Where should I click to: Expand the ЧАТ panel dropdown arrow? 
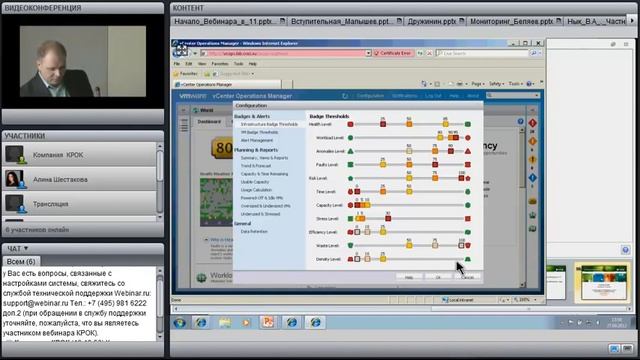[x=26, y=248]
